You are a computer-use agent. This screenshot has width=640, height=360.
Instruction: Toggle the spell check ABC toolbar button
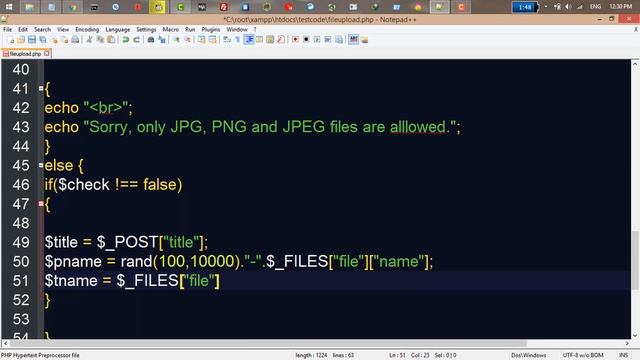[353, 40]
